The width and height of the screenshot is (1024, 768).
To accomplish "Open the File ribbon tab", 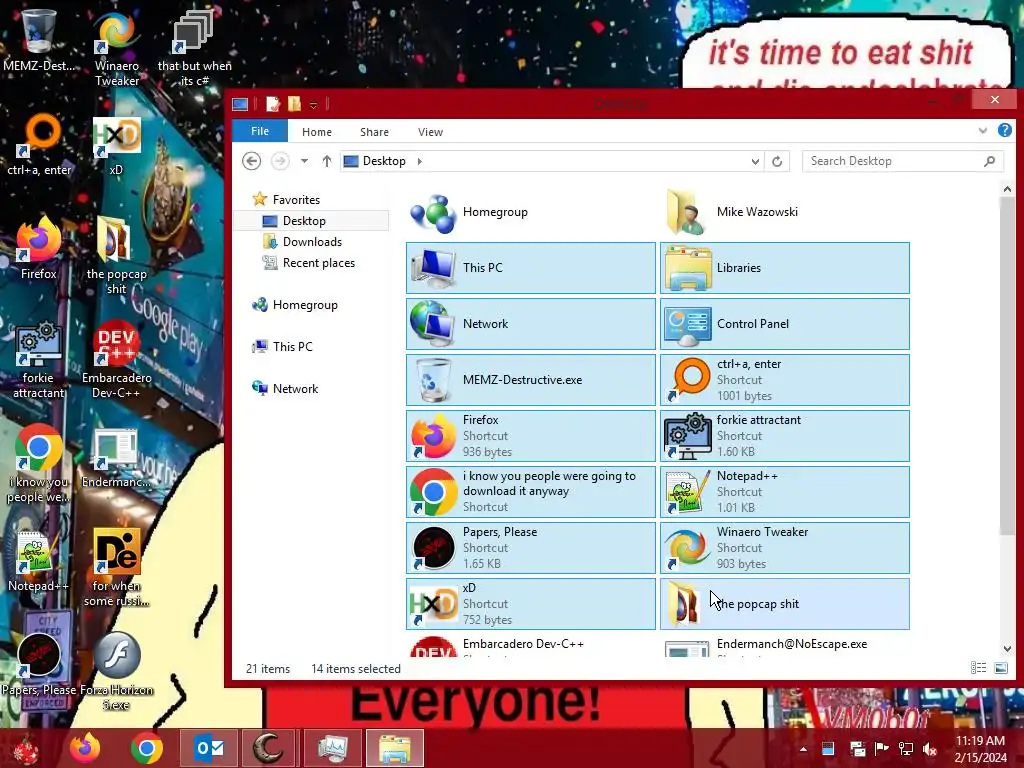I will tap(260, 131).
